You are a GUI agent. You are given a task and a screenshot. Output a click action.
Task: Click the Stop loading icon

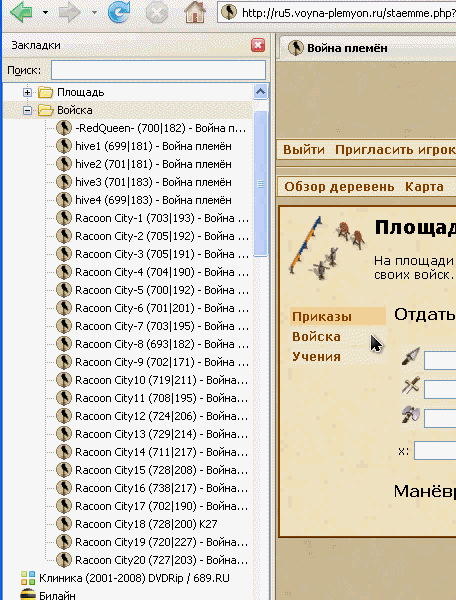(x=157, y=12)
